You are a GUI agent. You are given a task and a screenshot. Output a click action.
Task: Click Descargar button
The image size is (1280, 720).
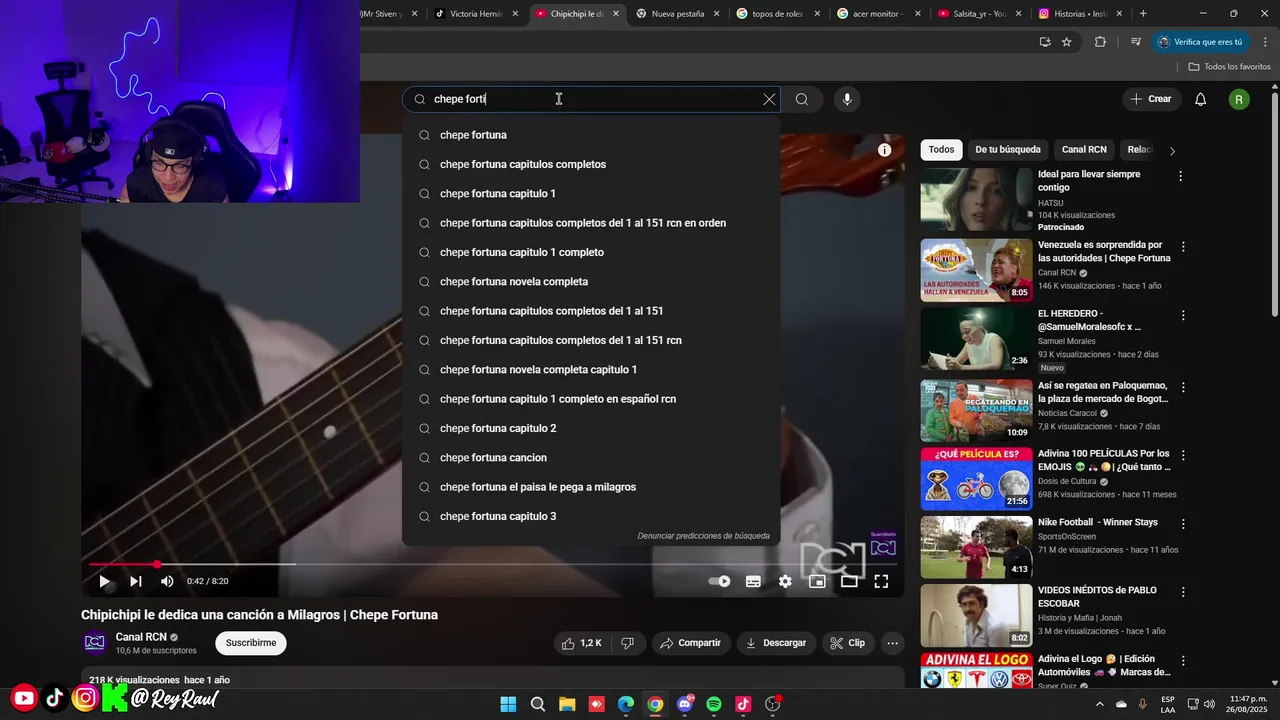tap(776, 643)
